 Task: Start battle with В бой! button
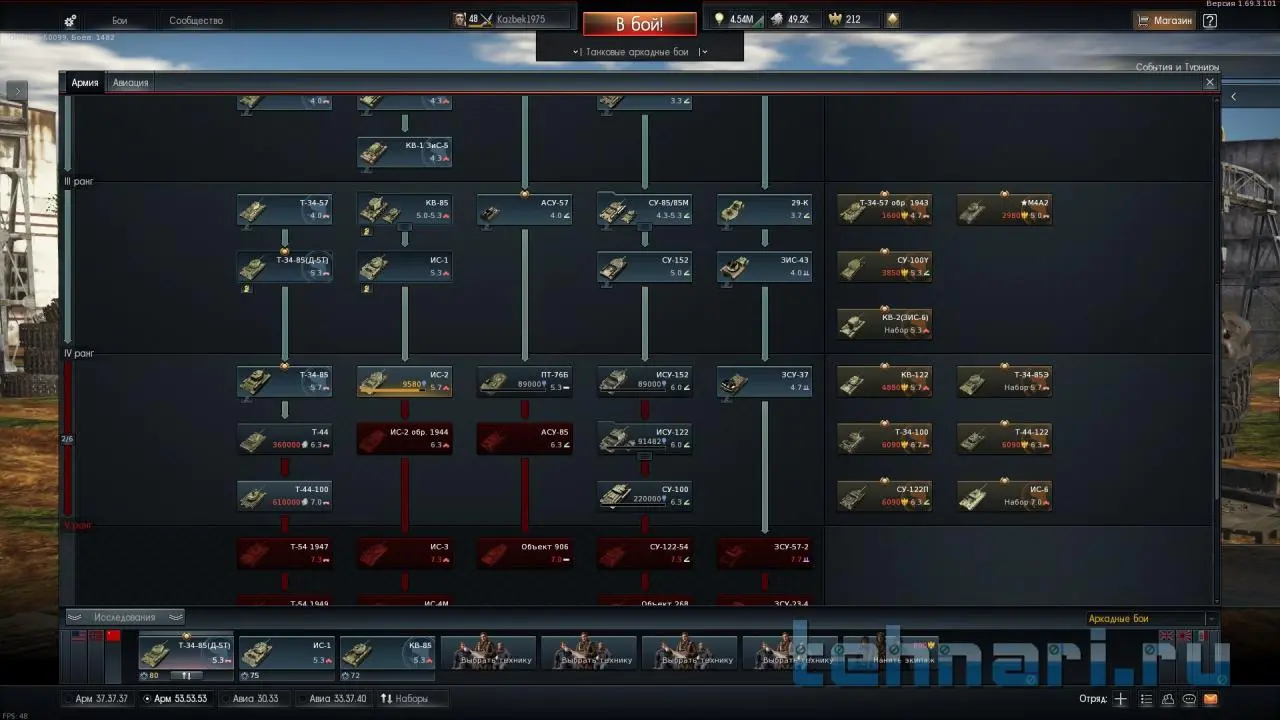(640, 24)
